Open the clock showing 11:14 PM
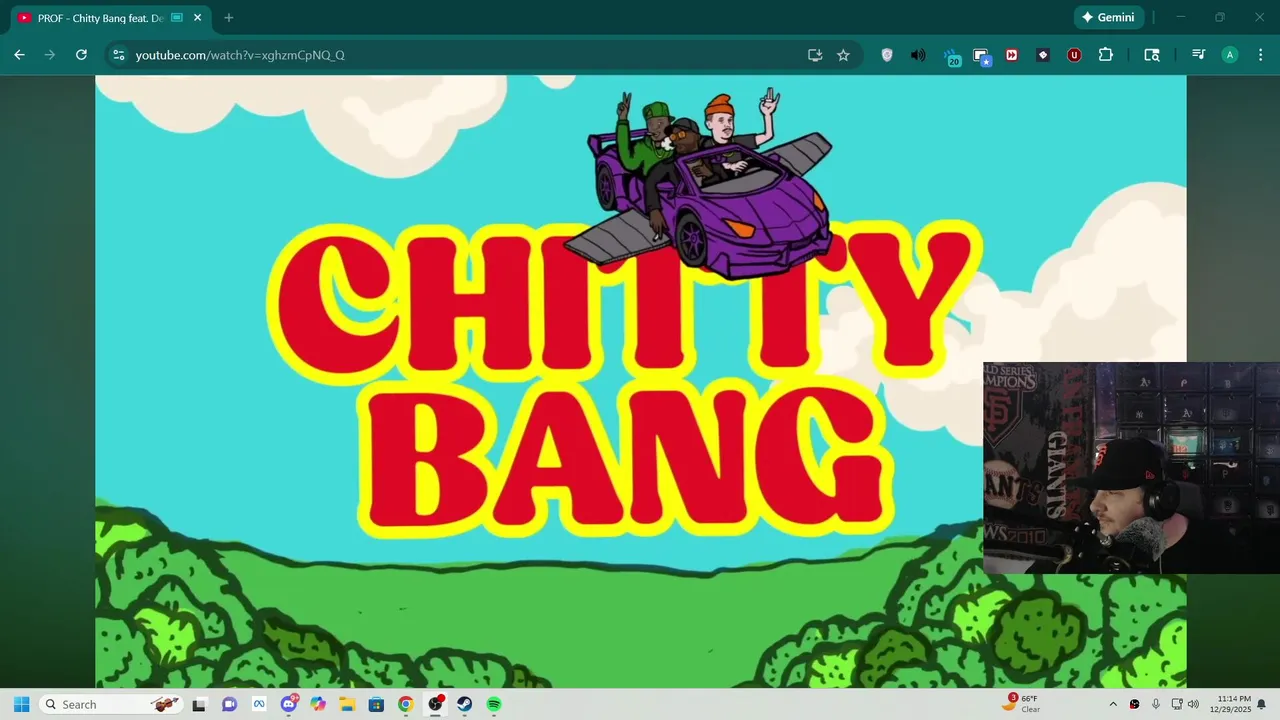The width and height of the screenshot is (1280, 720). coord(1230,704)
